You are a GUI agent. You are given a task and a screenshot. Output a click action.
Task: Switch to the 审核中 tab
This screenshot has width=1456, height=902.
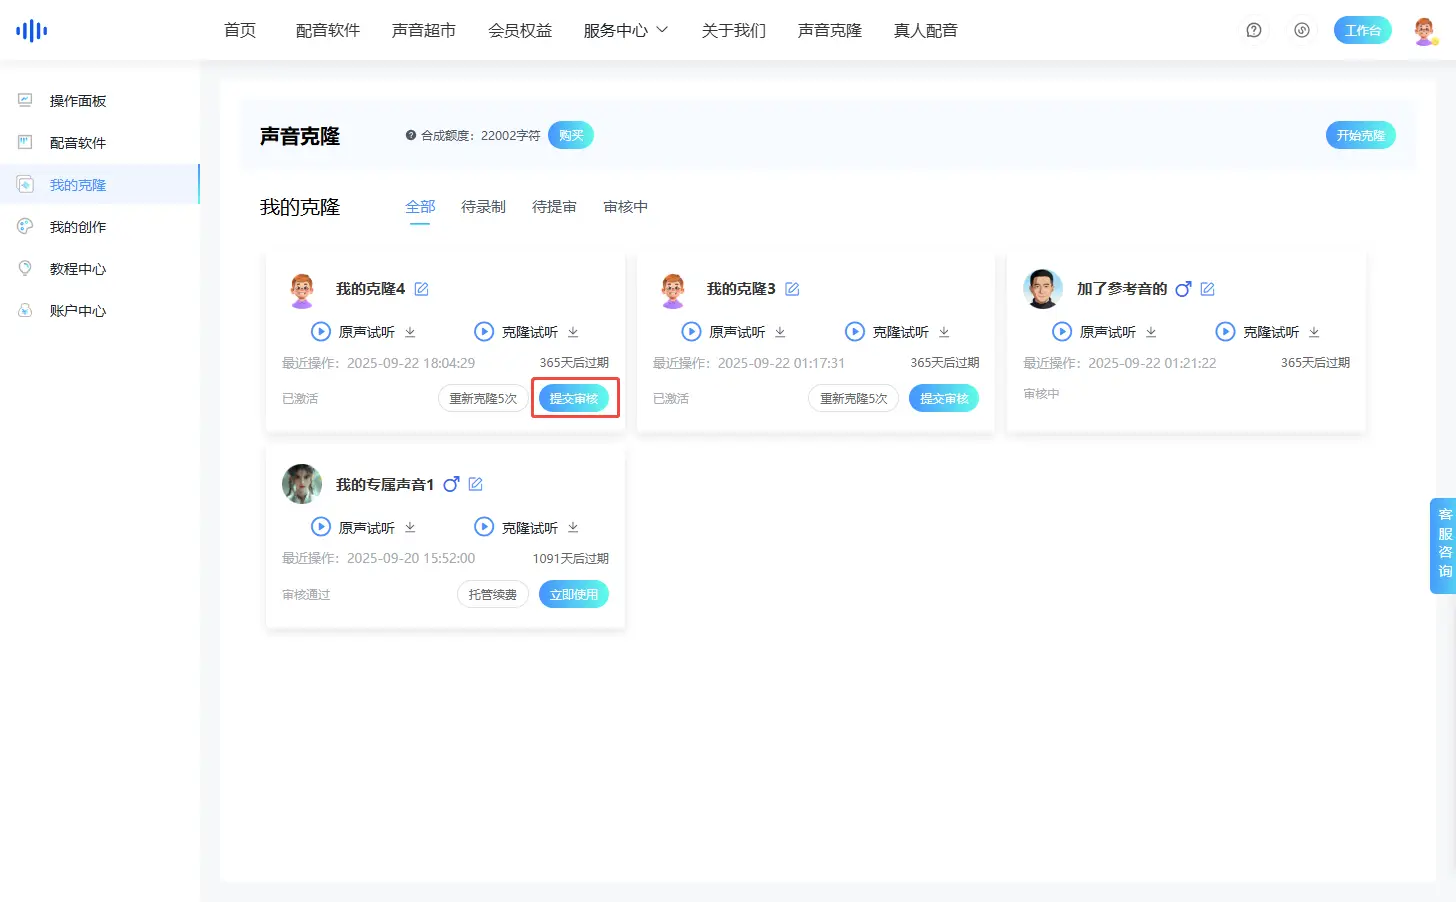click(625, 207)
